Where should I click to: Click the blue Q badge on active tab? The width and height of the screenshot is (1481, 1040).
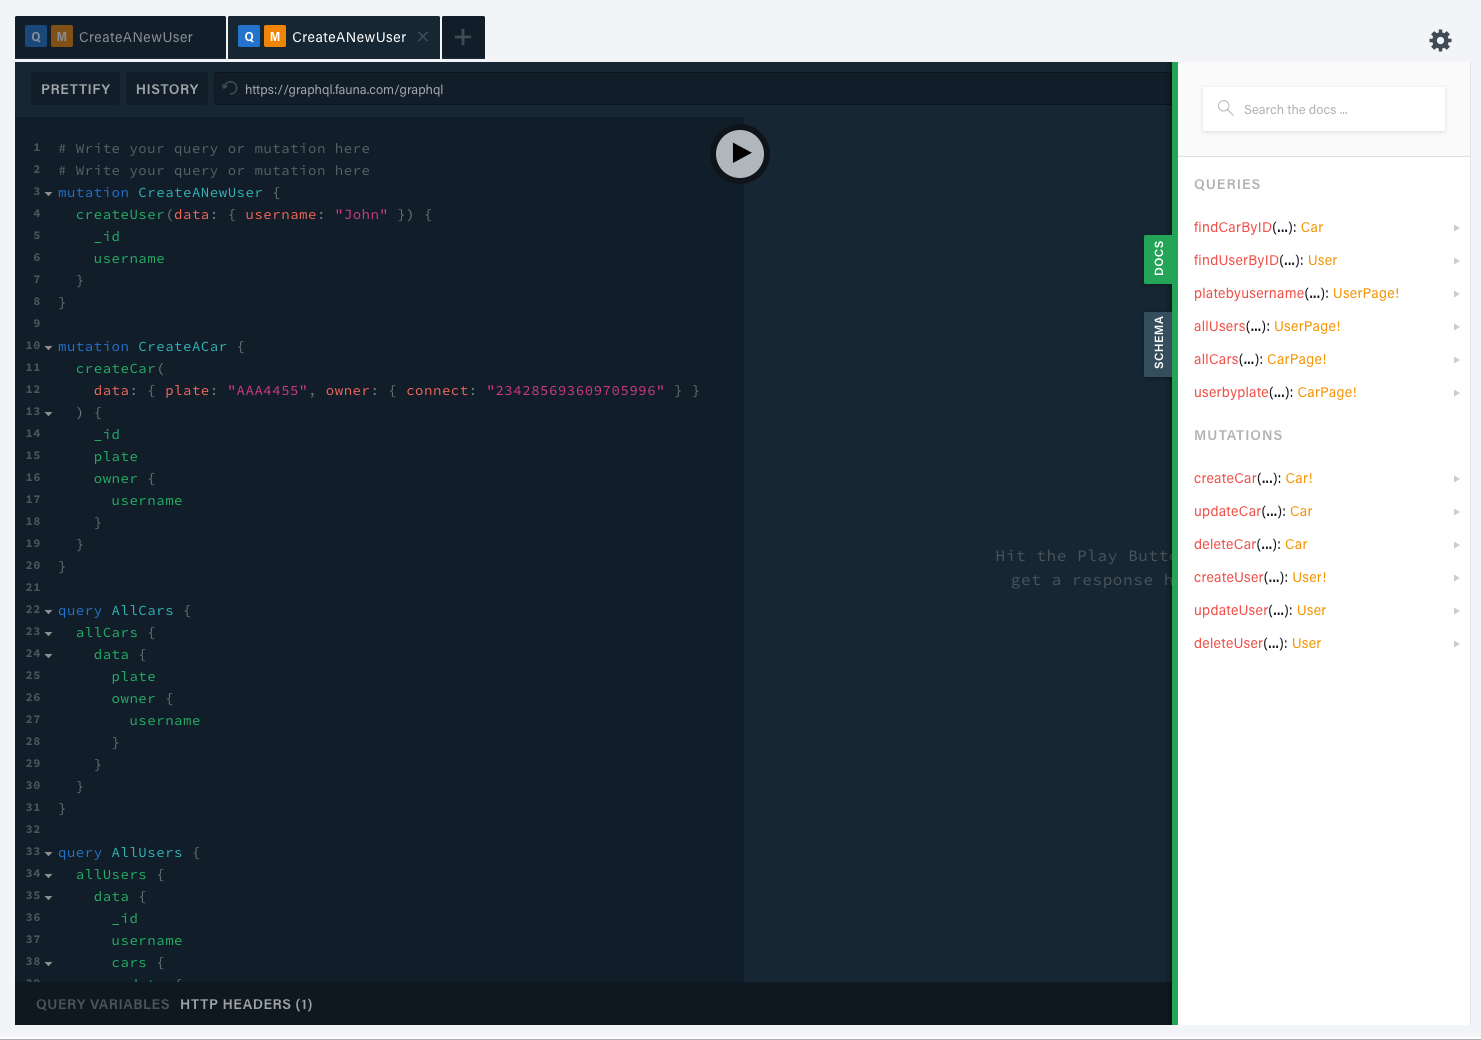click(249, 37)
